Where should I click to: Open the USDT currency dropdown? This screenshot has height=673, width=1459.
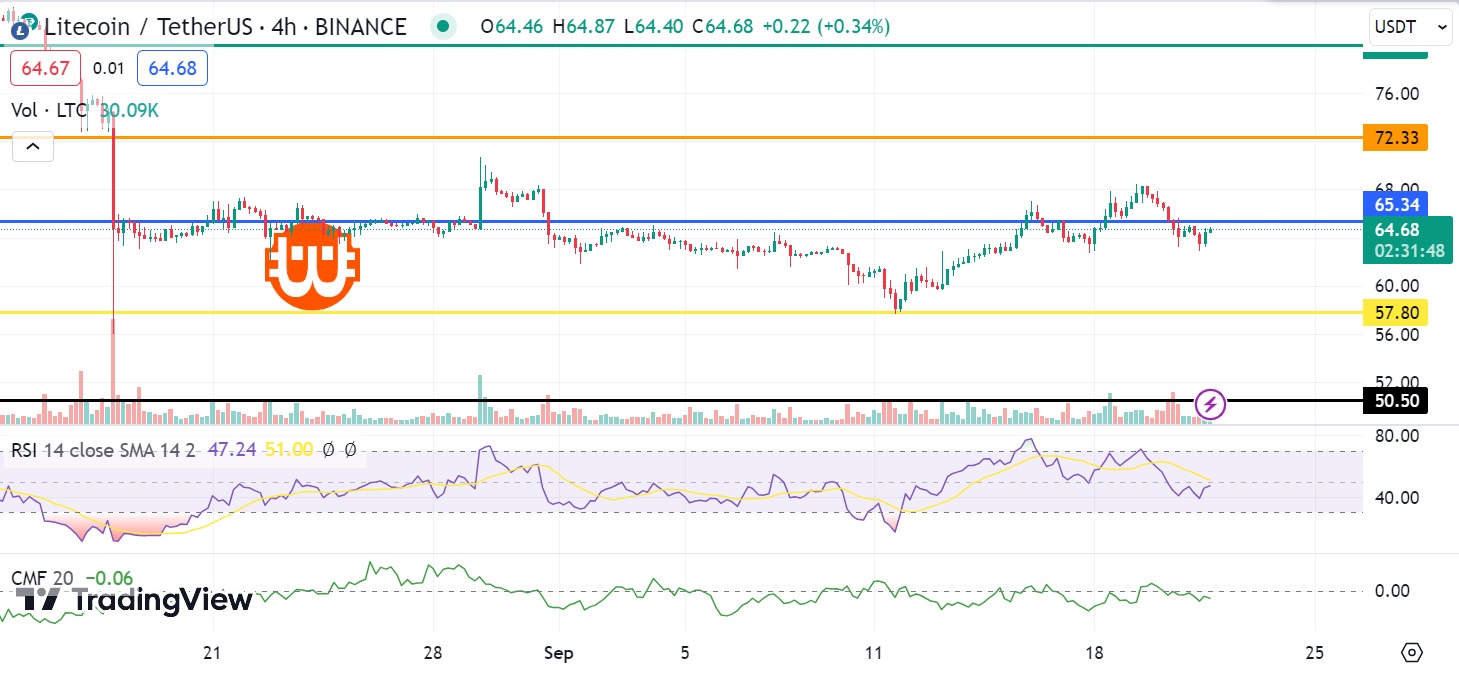(x=1410, y=27)
